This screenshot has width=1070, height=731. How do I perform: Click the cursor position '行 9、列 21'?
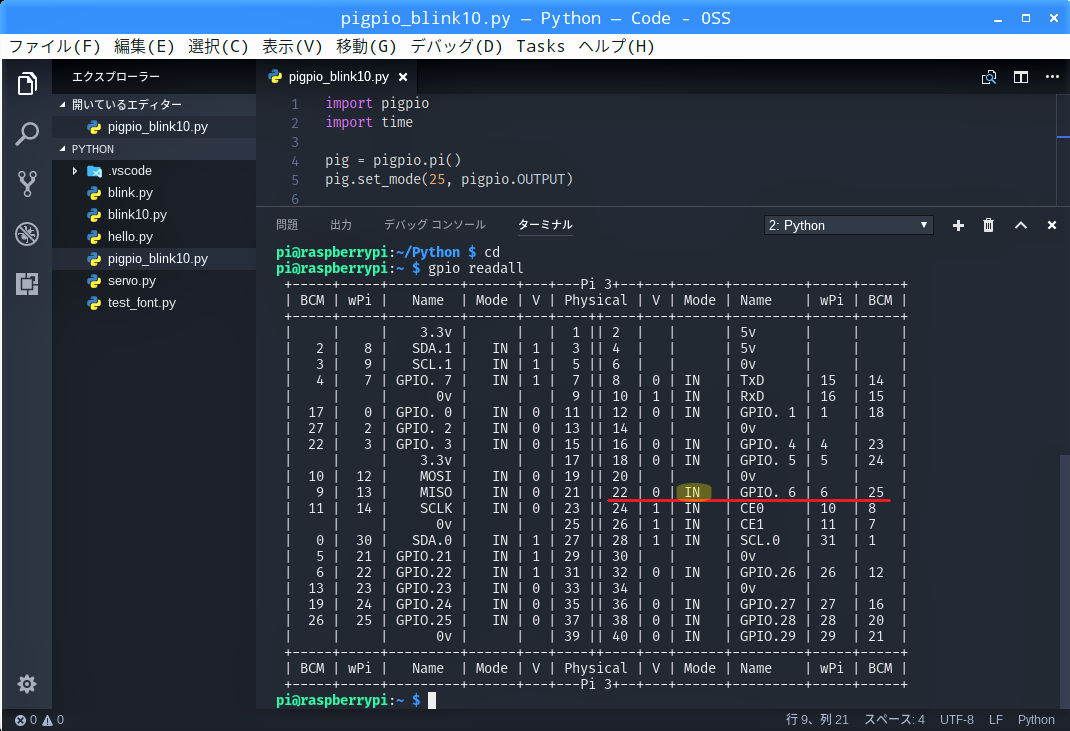817,719
